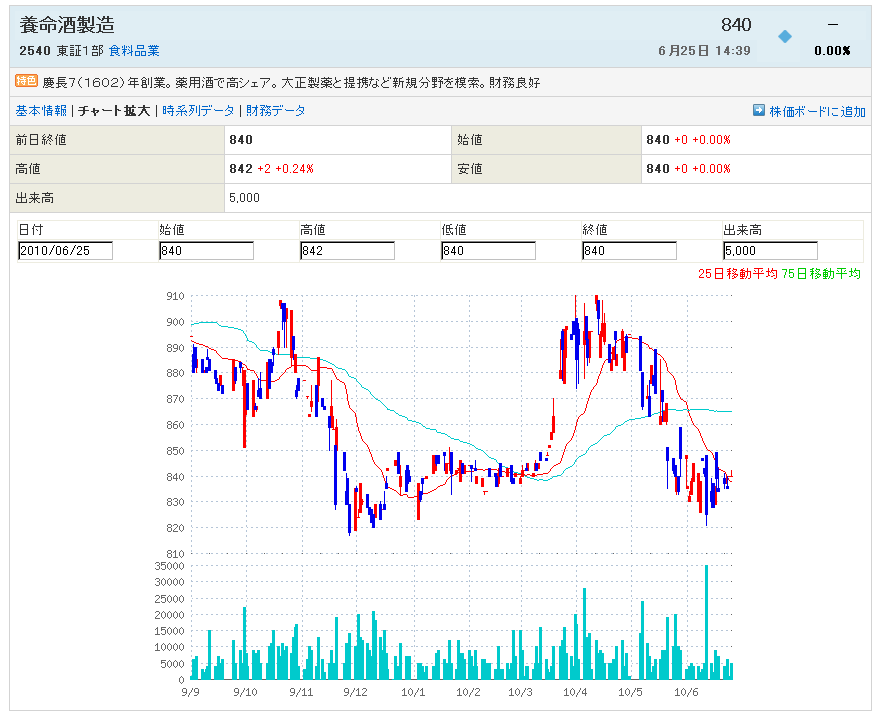Click the 35000 volume axis label

169,566
